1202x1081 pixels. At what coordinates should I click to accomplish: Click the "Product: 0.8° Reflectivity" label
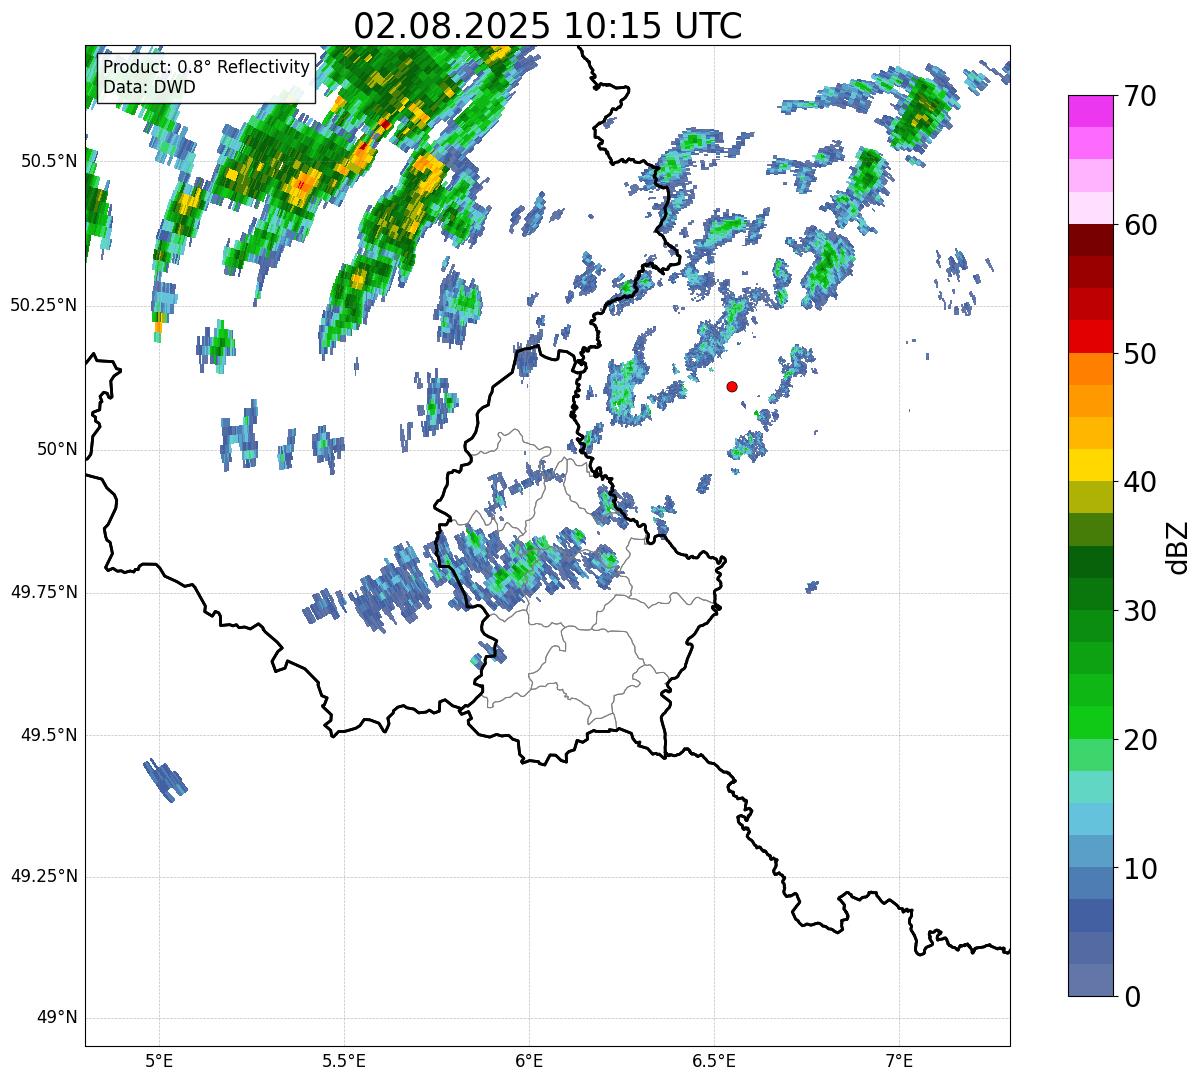[x=206, y=68]
